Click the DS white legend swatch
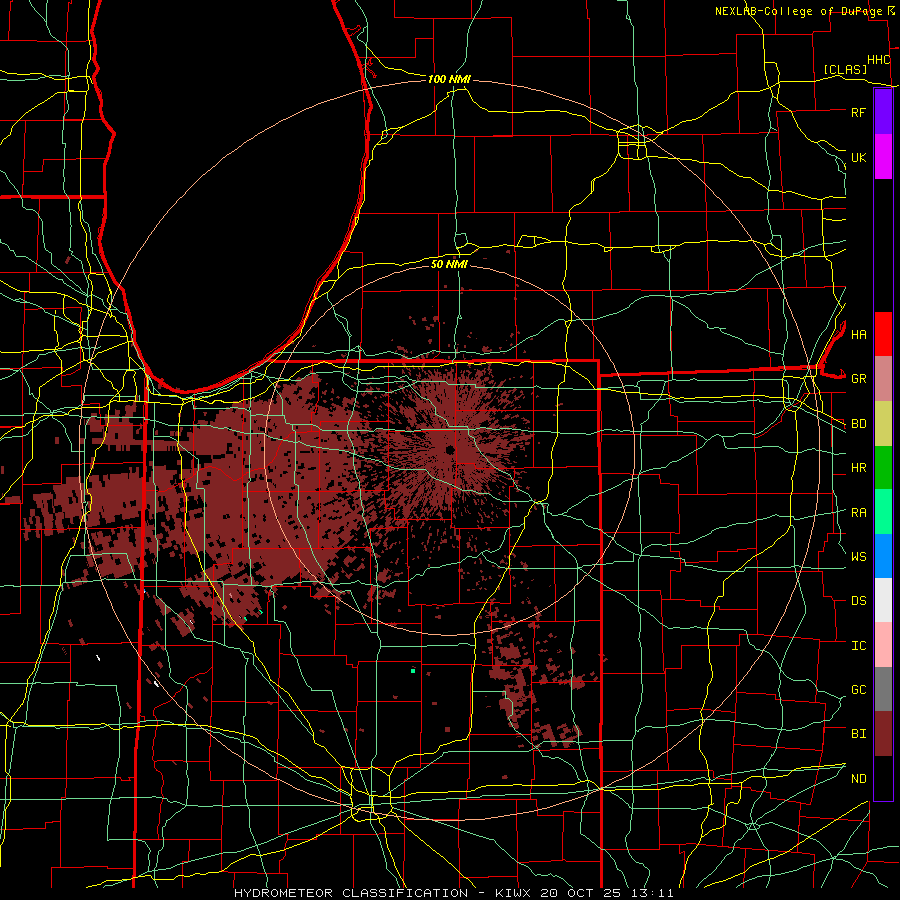 [x=883, y=600]
